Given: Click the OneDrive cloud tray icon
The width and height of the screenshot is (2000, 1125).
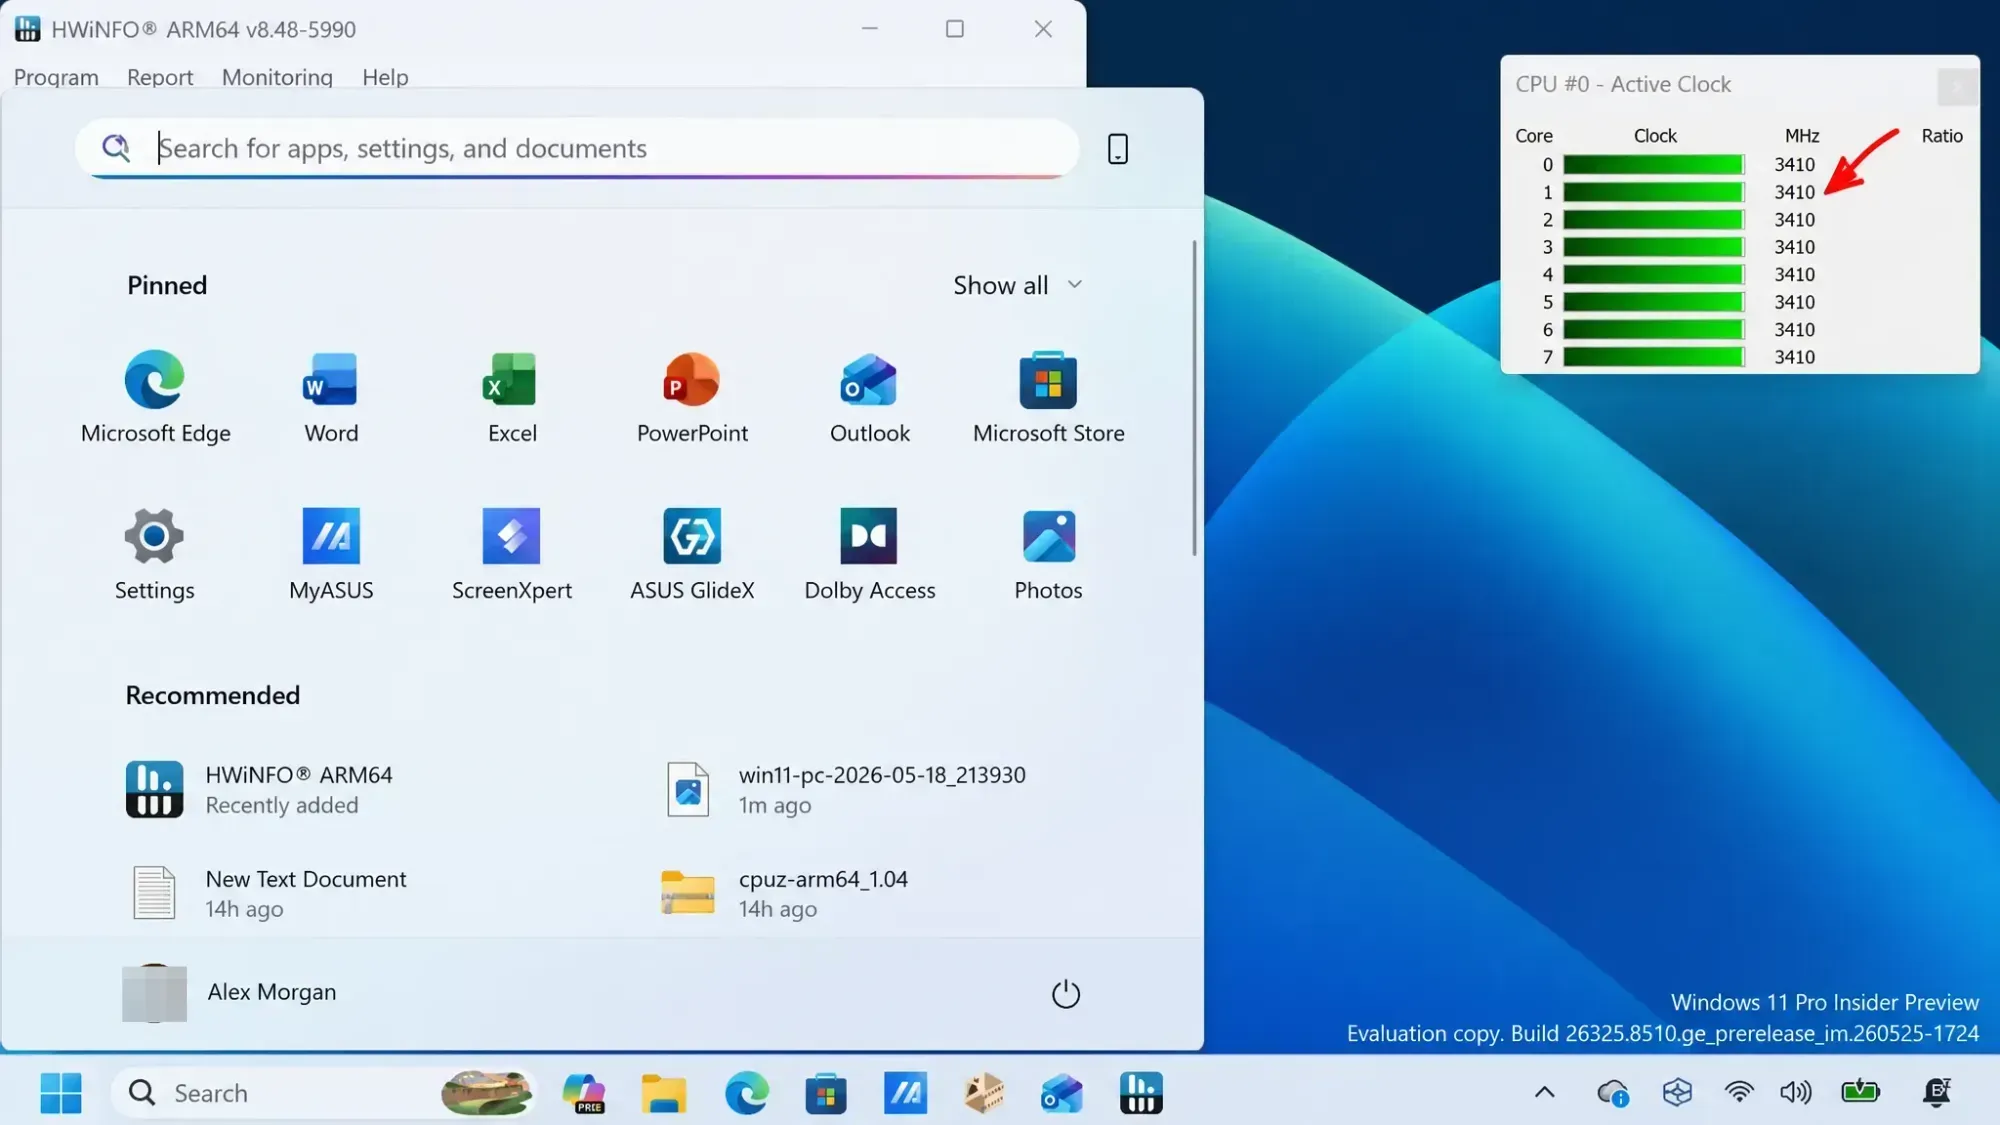Looking at the screenshot, I should [1612, 1093].
